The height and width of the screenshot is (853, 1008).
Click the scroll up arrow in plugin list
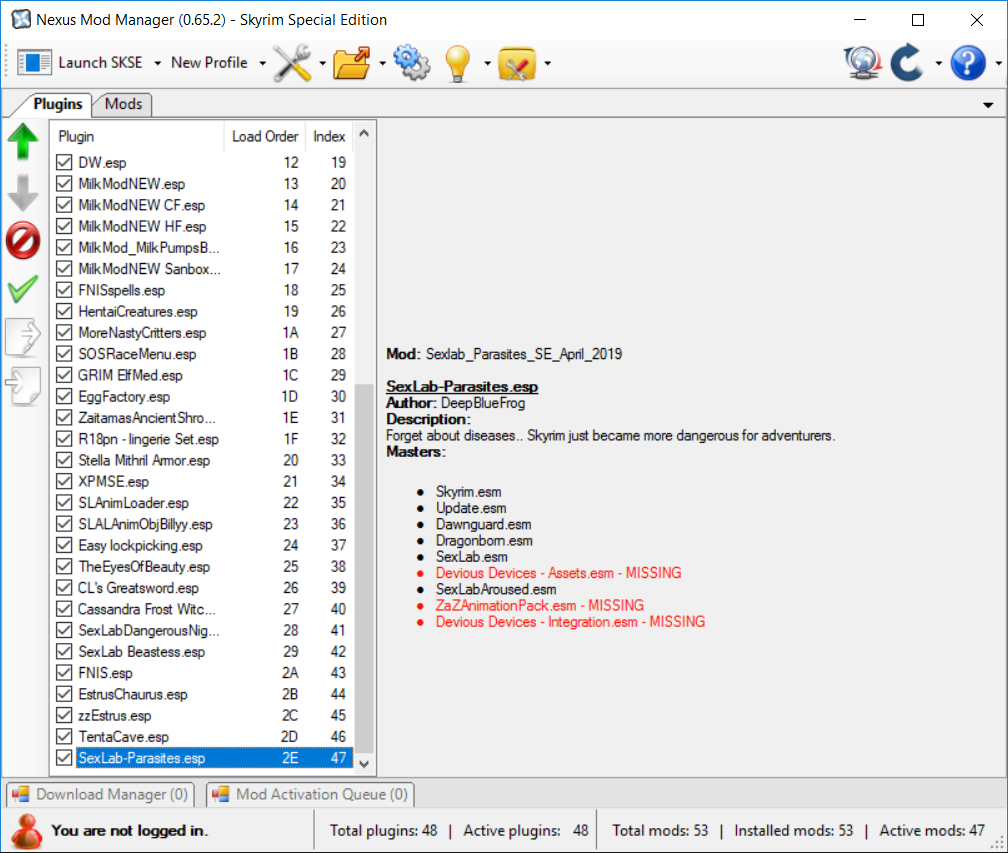click(364, 134)
